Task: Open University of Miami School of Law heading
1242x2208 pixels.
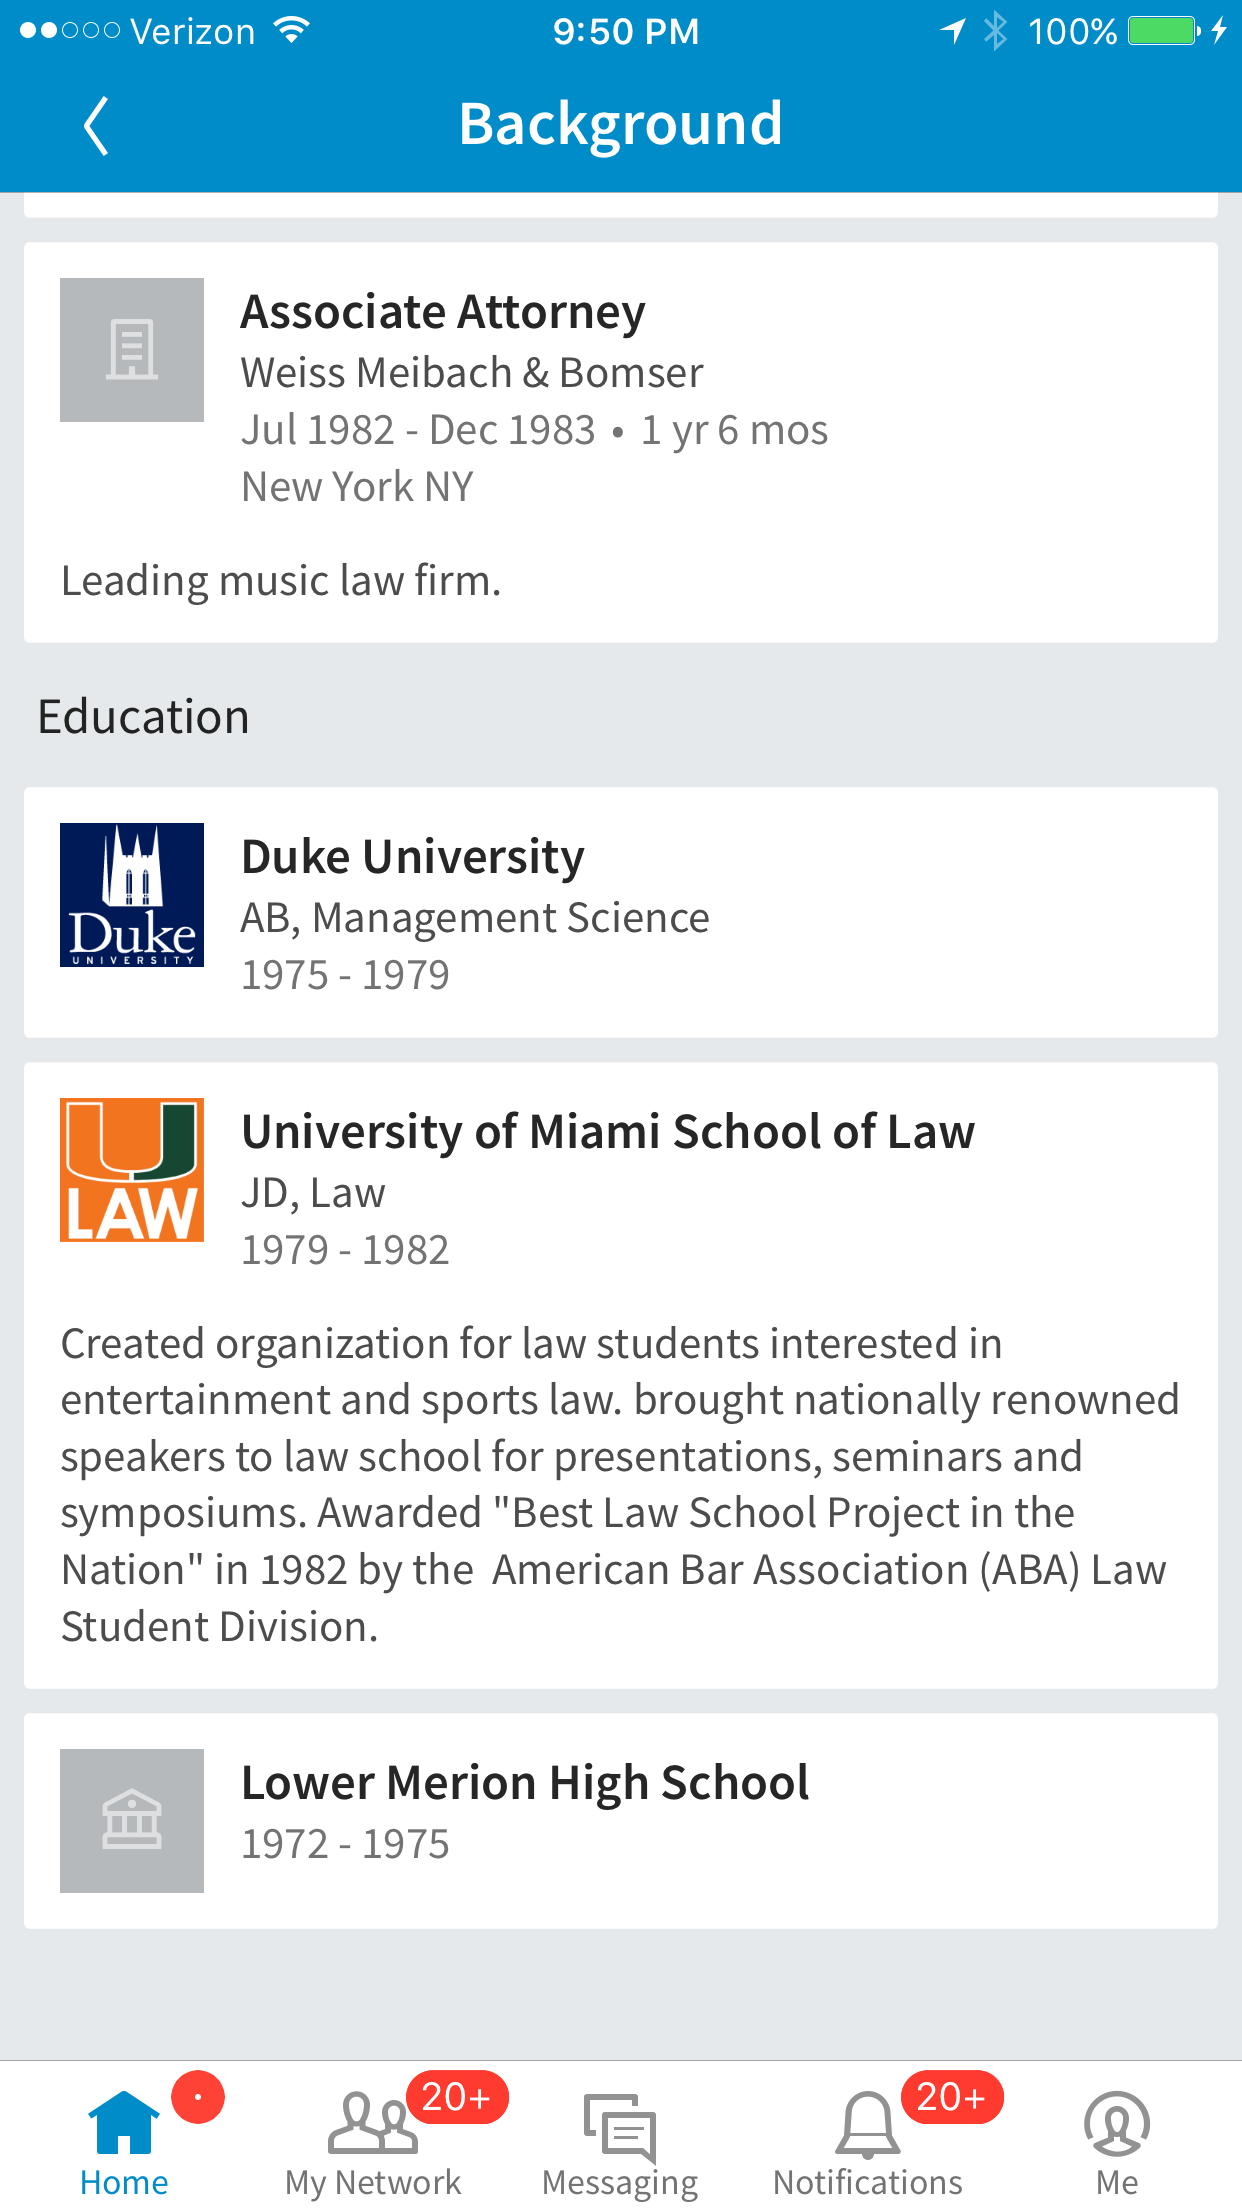Action: 608,1132
